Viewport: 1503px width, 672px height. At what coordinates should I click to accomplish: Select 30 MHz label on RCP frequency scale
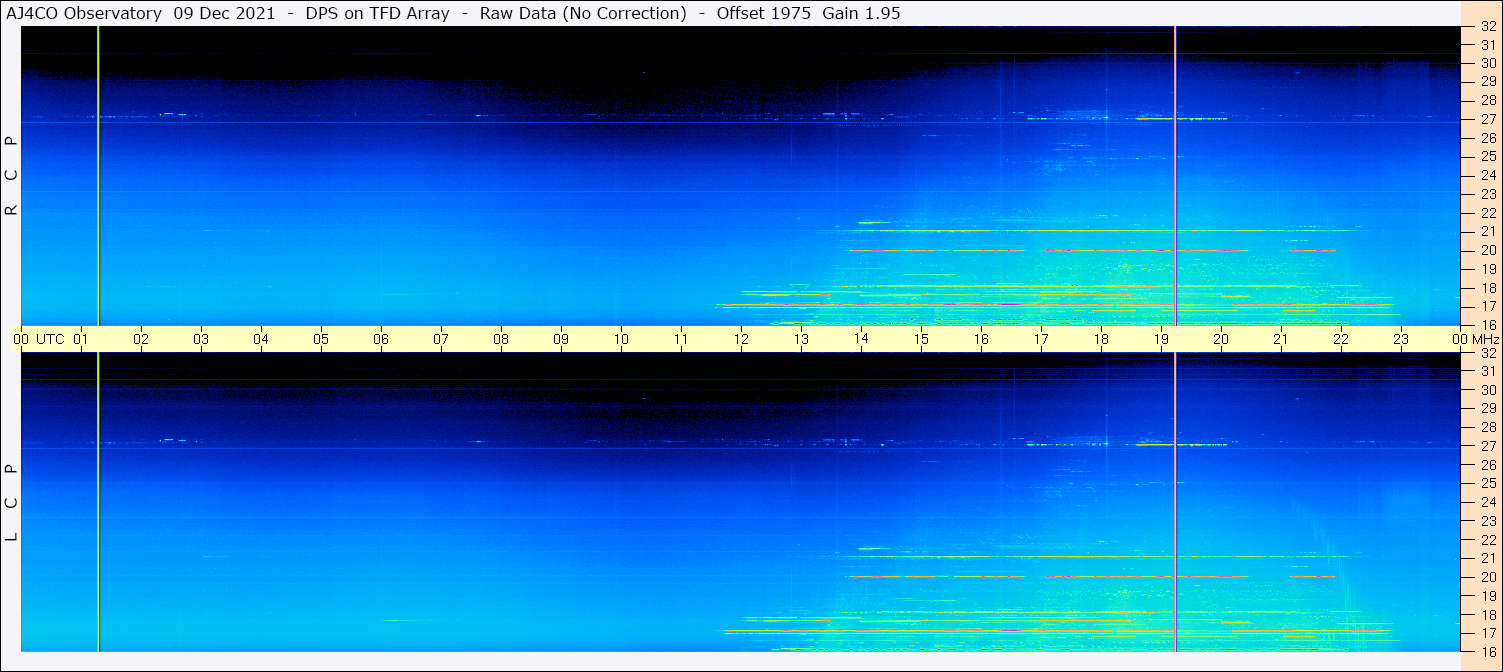tap(1488, 63)
